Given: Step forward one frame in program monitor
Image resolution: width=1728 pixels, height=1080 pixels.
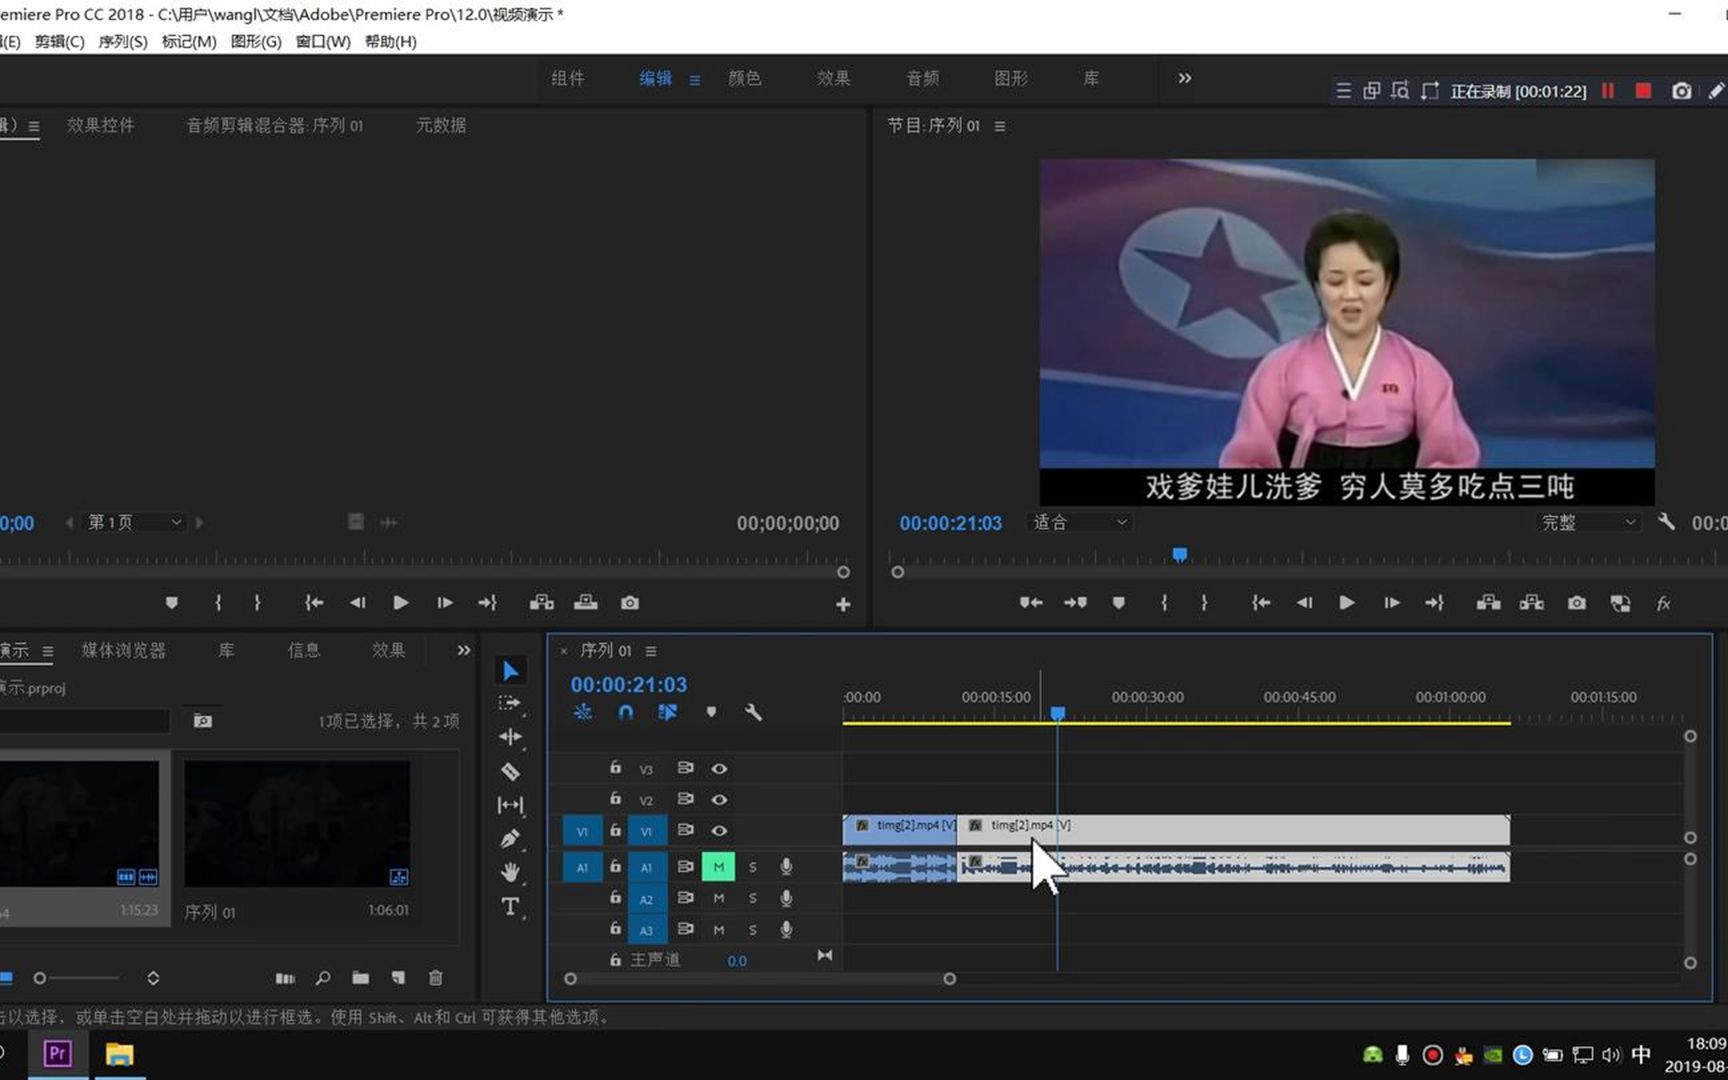Looking at the screenshot, I should click(1391, 603).
